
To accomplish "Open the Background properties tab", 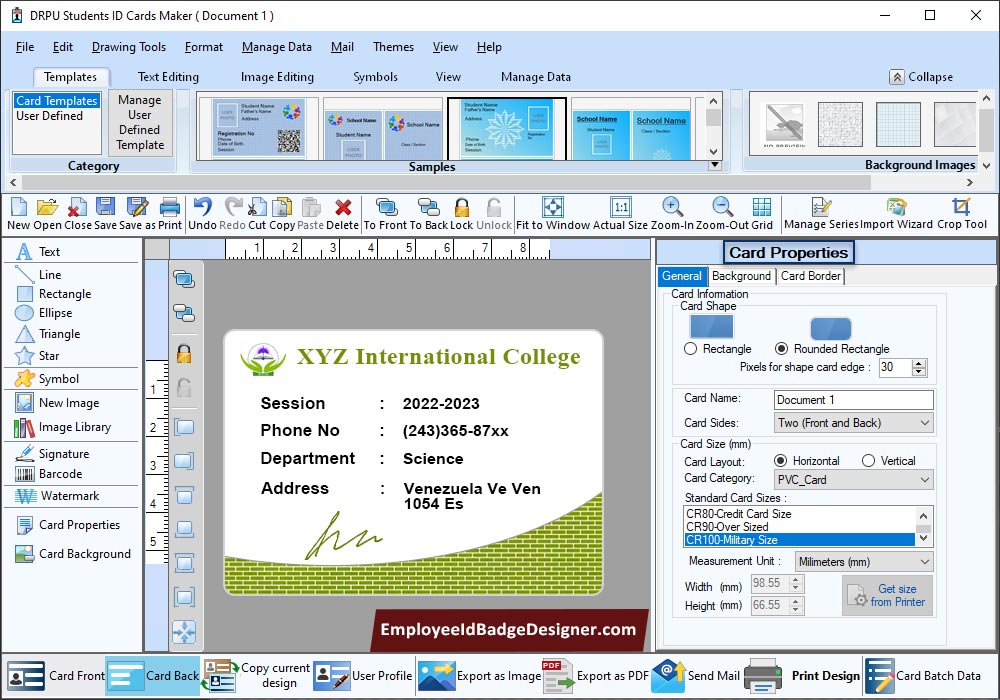I will [x=741, y=276].
